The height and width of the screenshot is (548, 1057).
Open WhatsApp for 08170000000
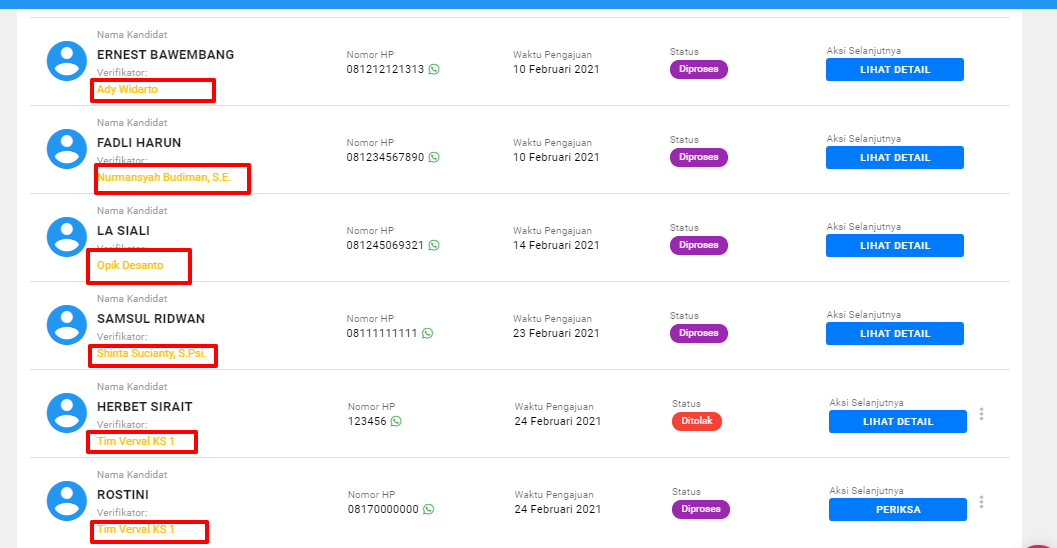click(429, 510)
